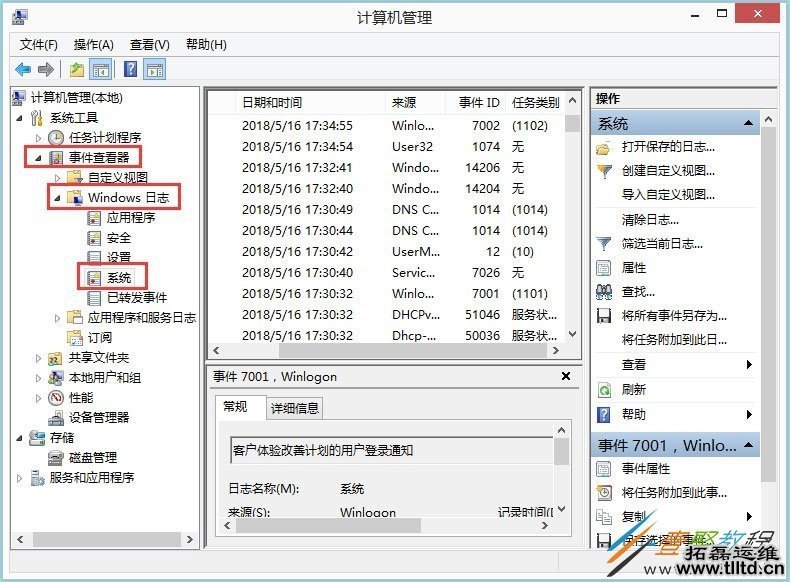The width and height of the screenshot is (790, 582).
Task: Collapse the 存储 tree node
Action: point(20,438)
